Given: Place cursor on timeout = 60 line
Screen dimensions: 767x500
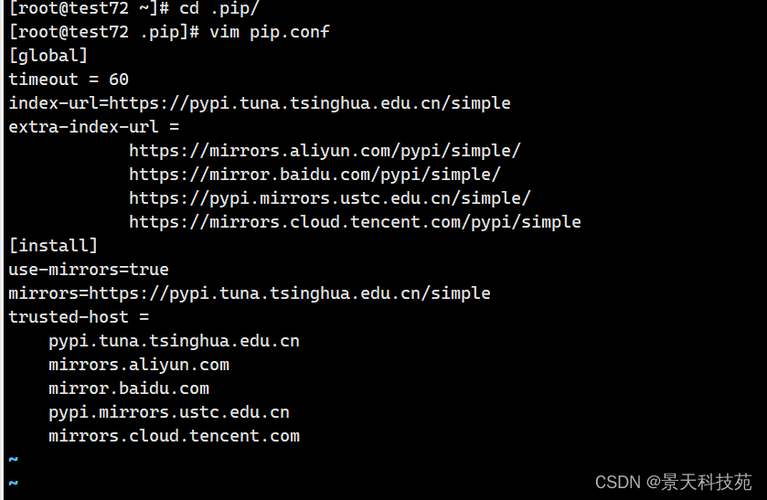Looking at the screenshot, I should [68, 79].
